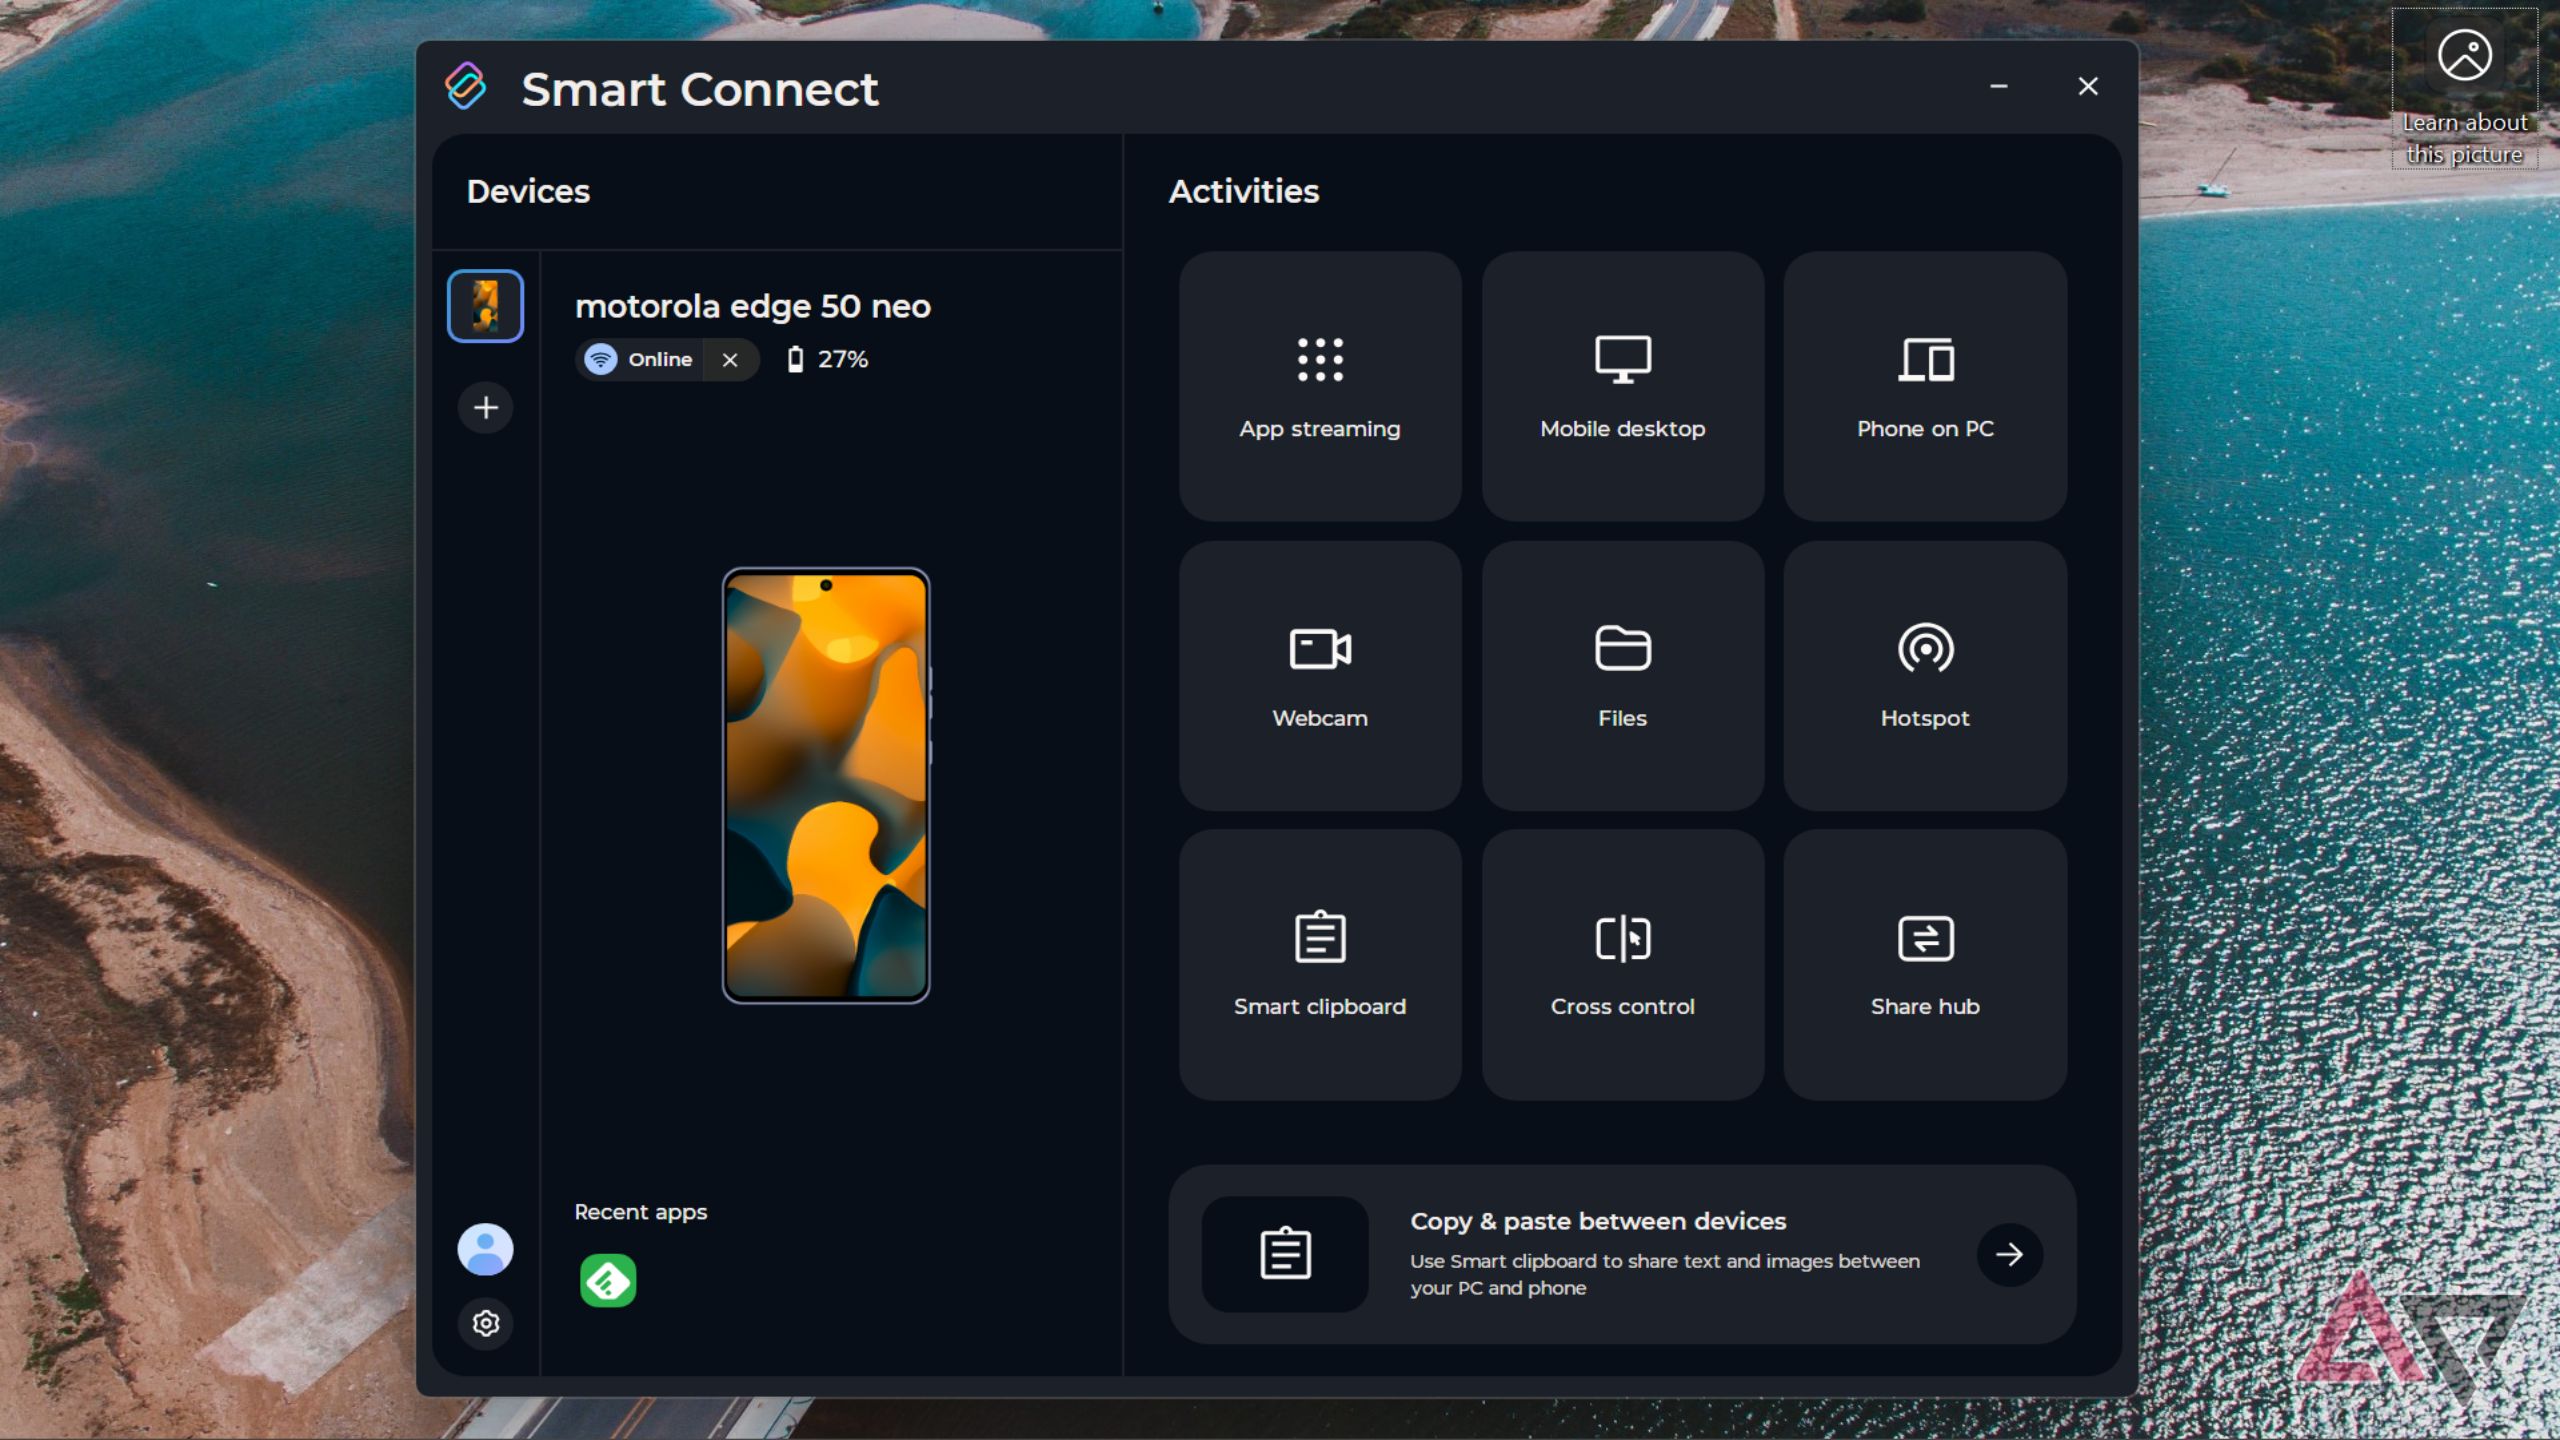Open Smart clipboard activity
This screenshot has width=2560, height=1440.
tap(1320, 965)
